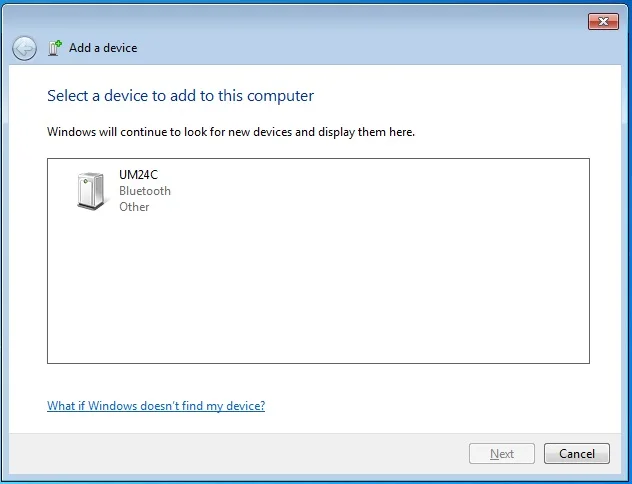Cancel adding a device
Viewport: 632px width, 484px height.
coord(577,454)
